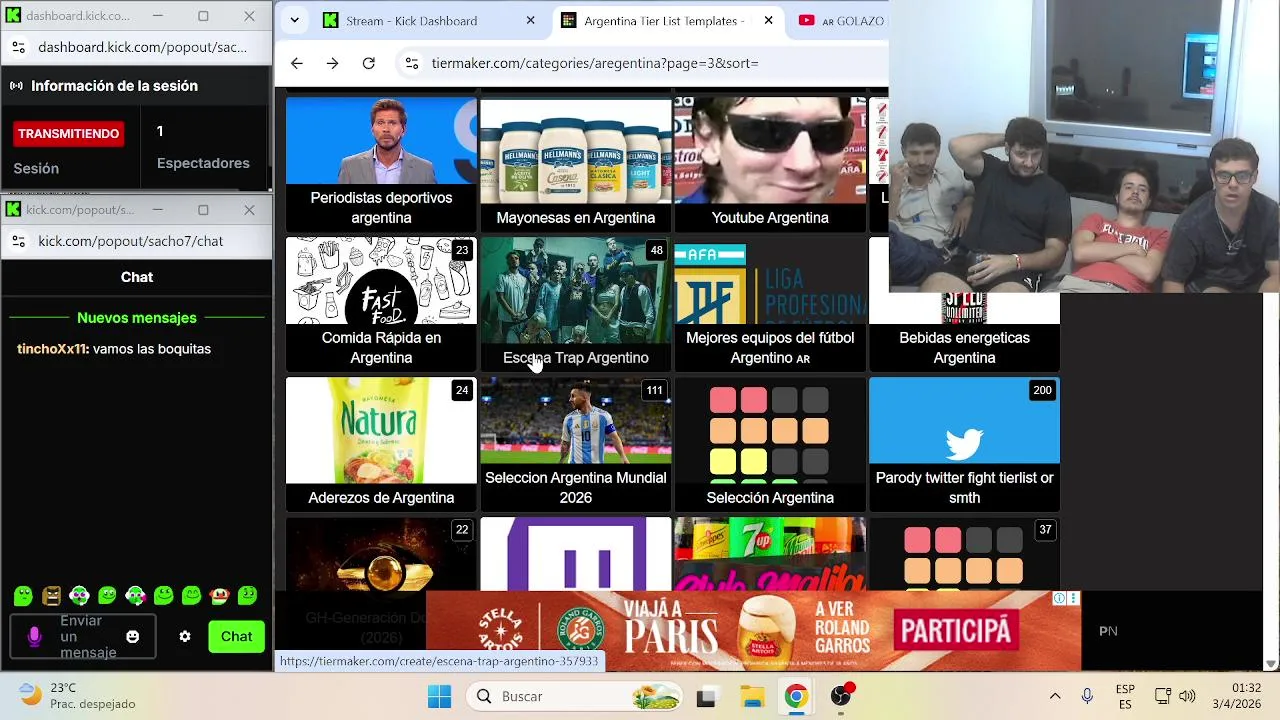
Task: Click the browser forward arrow
Action: click(332, 63)
